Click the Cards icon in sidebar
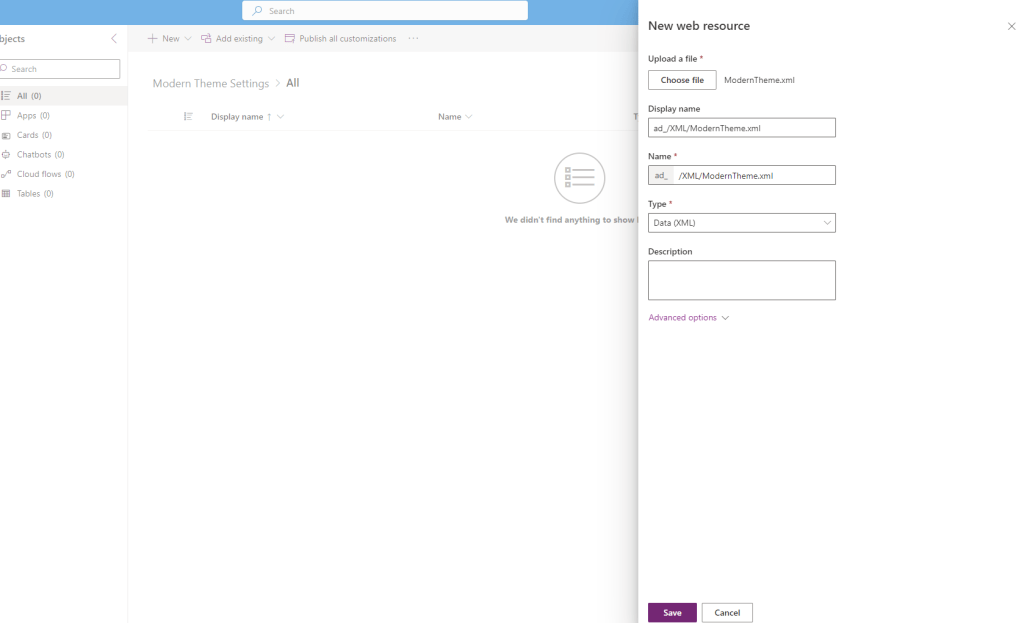Screen dimensions: 1024x623 [6, 135]
